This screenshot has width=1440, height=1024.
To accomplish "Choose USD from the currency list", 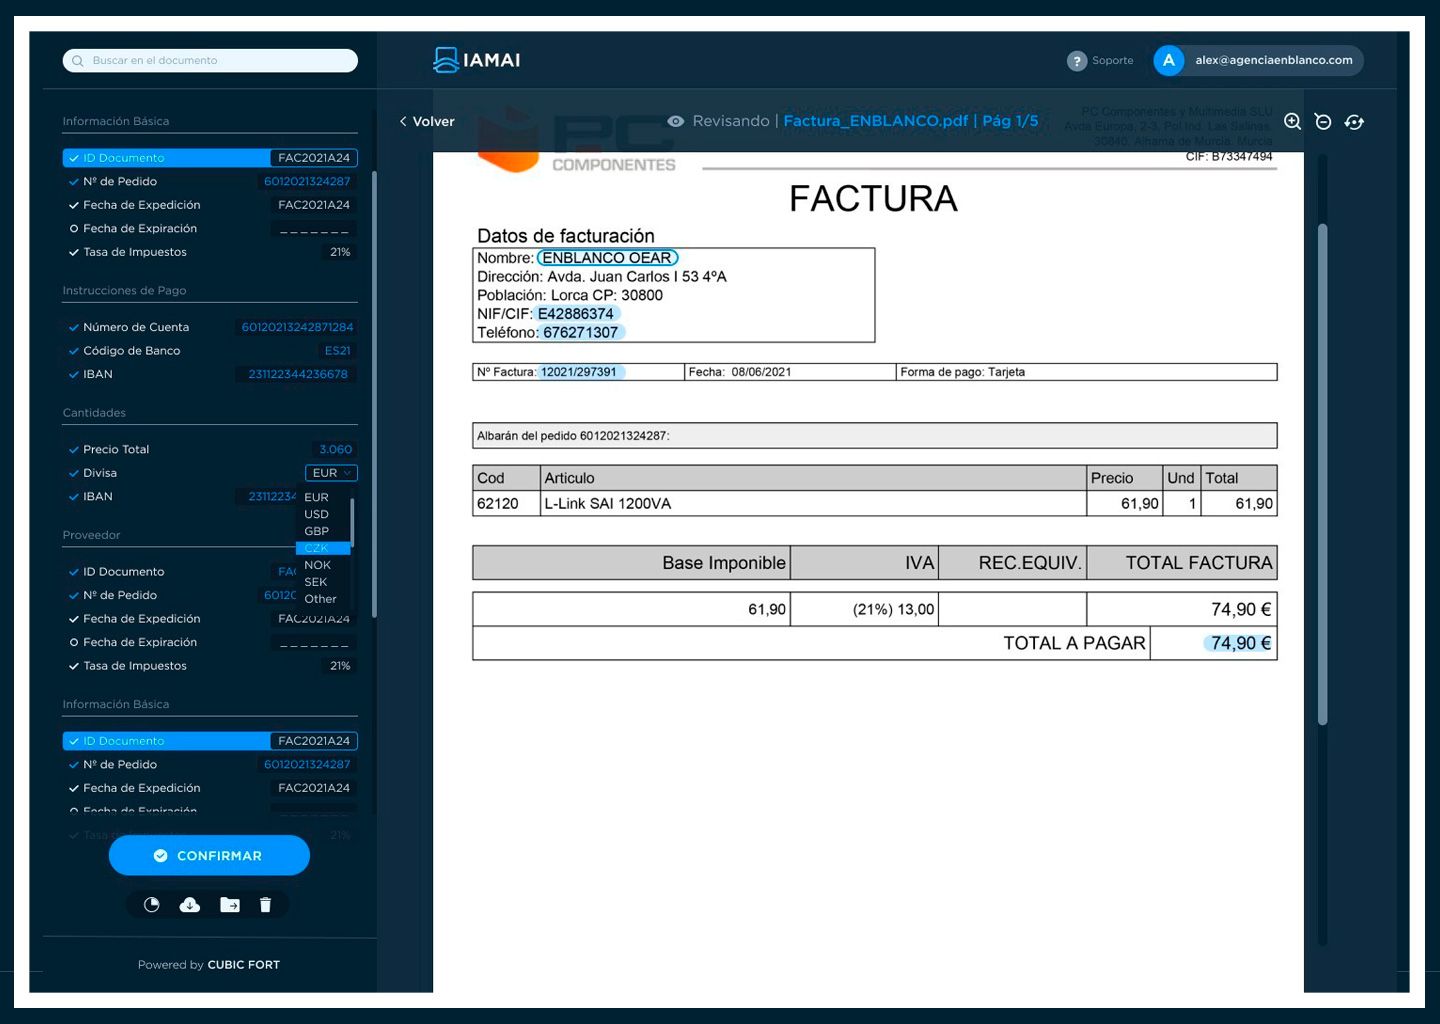I will coord(317,514).
